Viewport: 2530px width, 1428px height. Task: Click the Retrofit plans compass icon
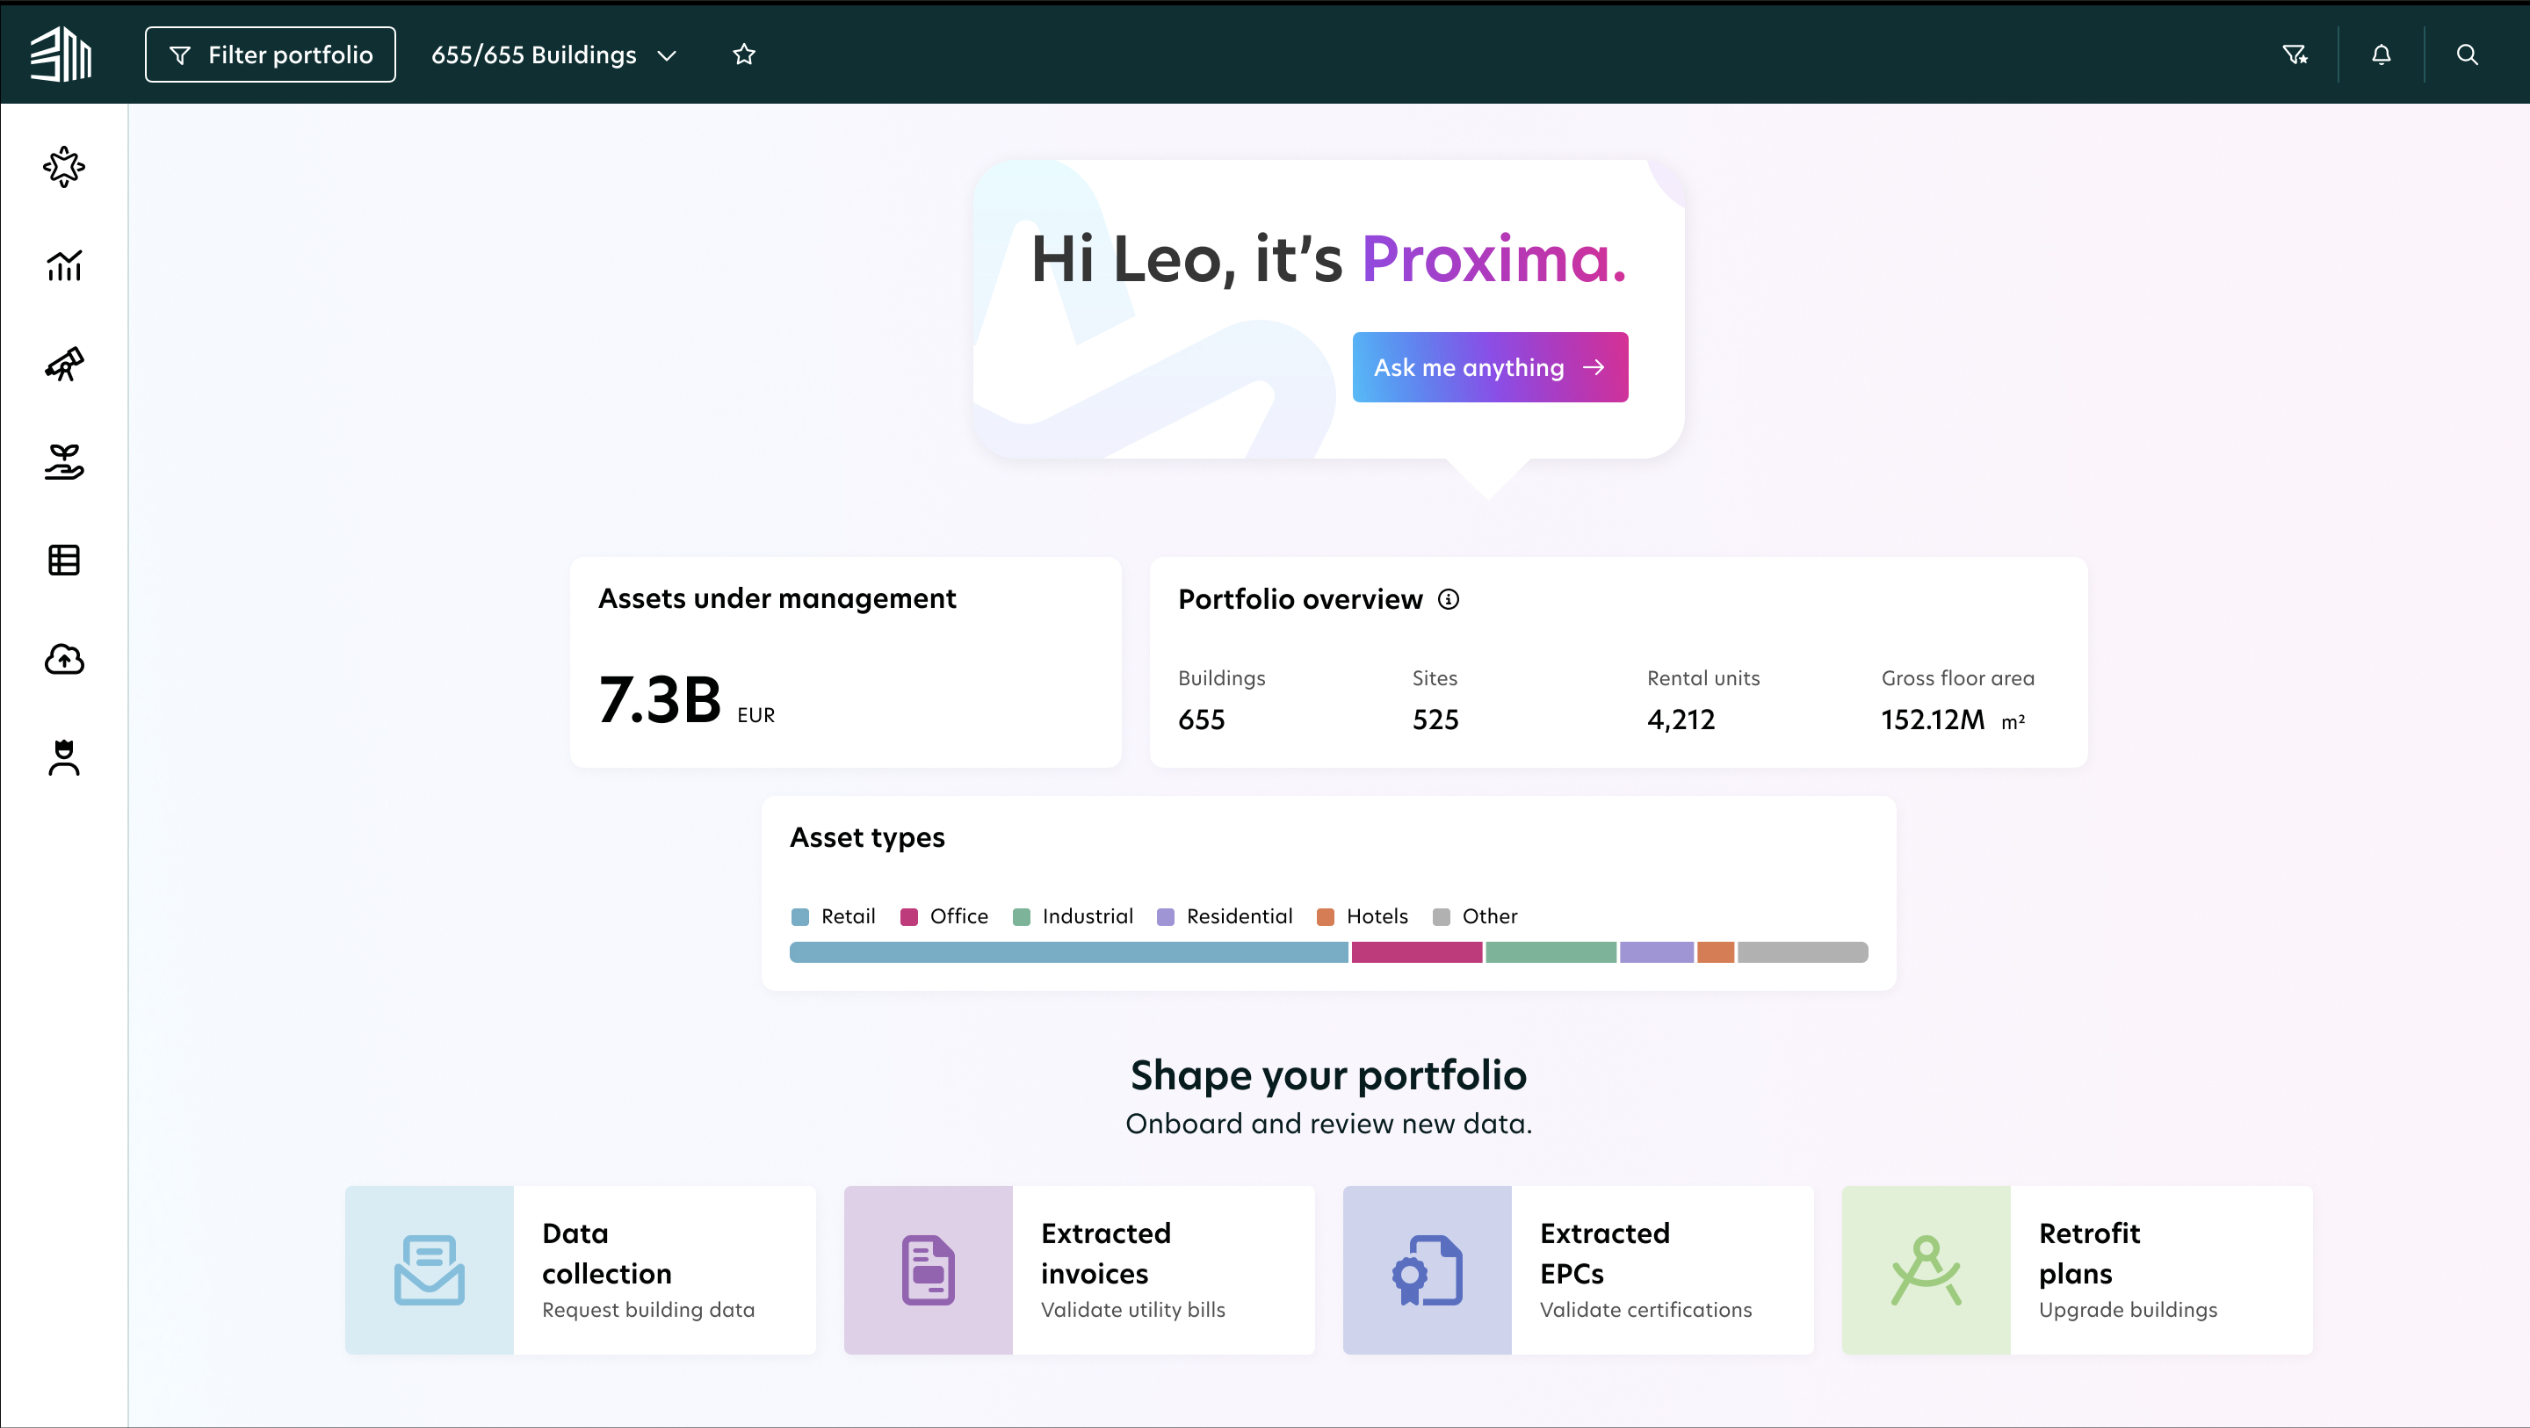pyautogui.click(x=1926, y=1270)
